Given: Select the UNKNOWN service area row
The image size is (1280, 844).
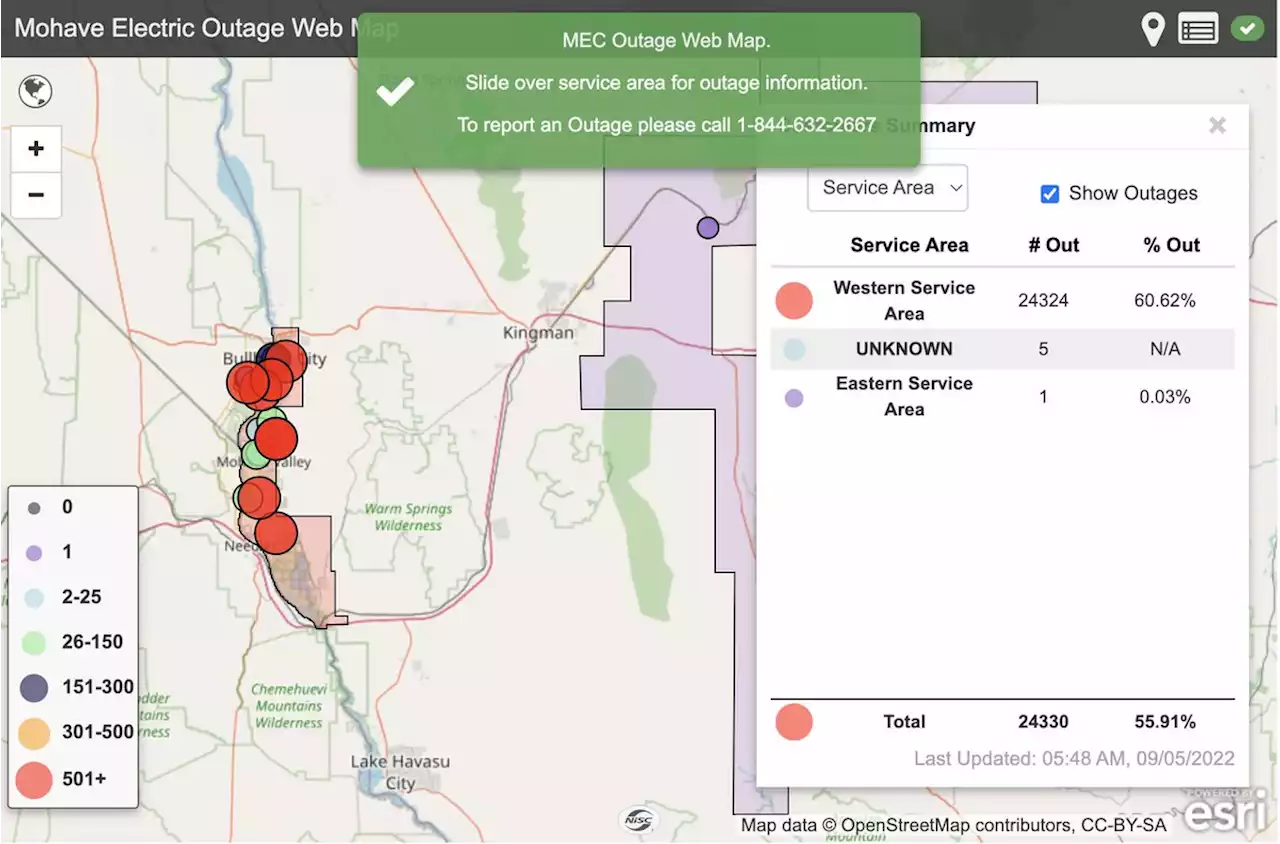Looking at the screenshot, I should [x=1002, y=349].
